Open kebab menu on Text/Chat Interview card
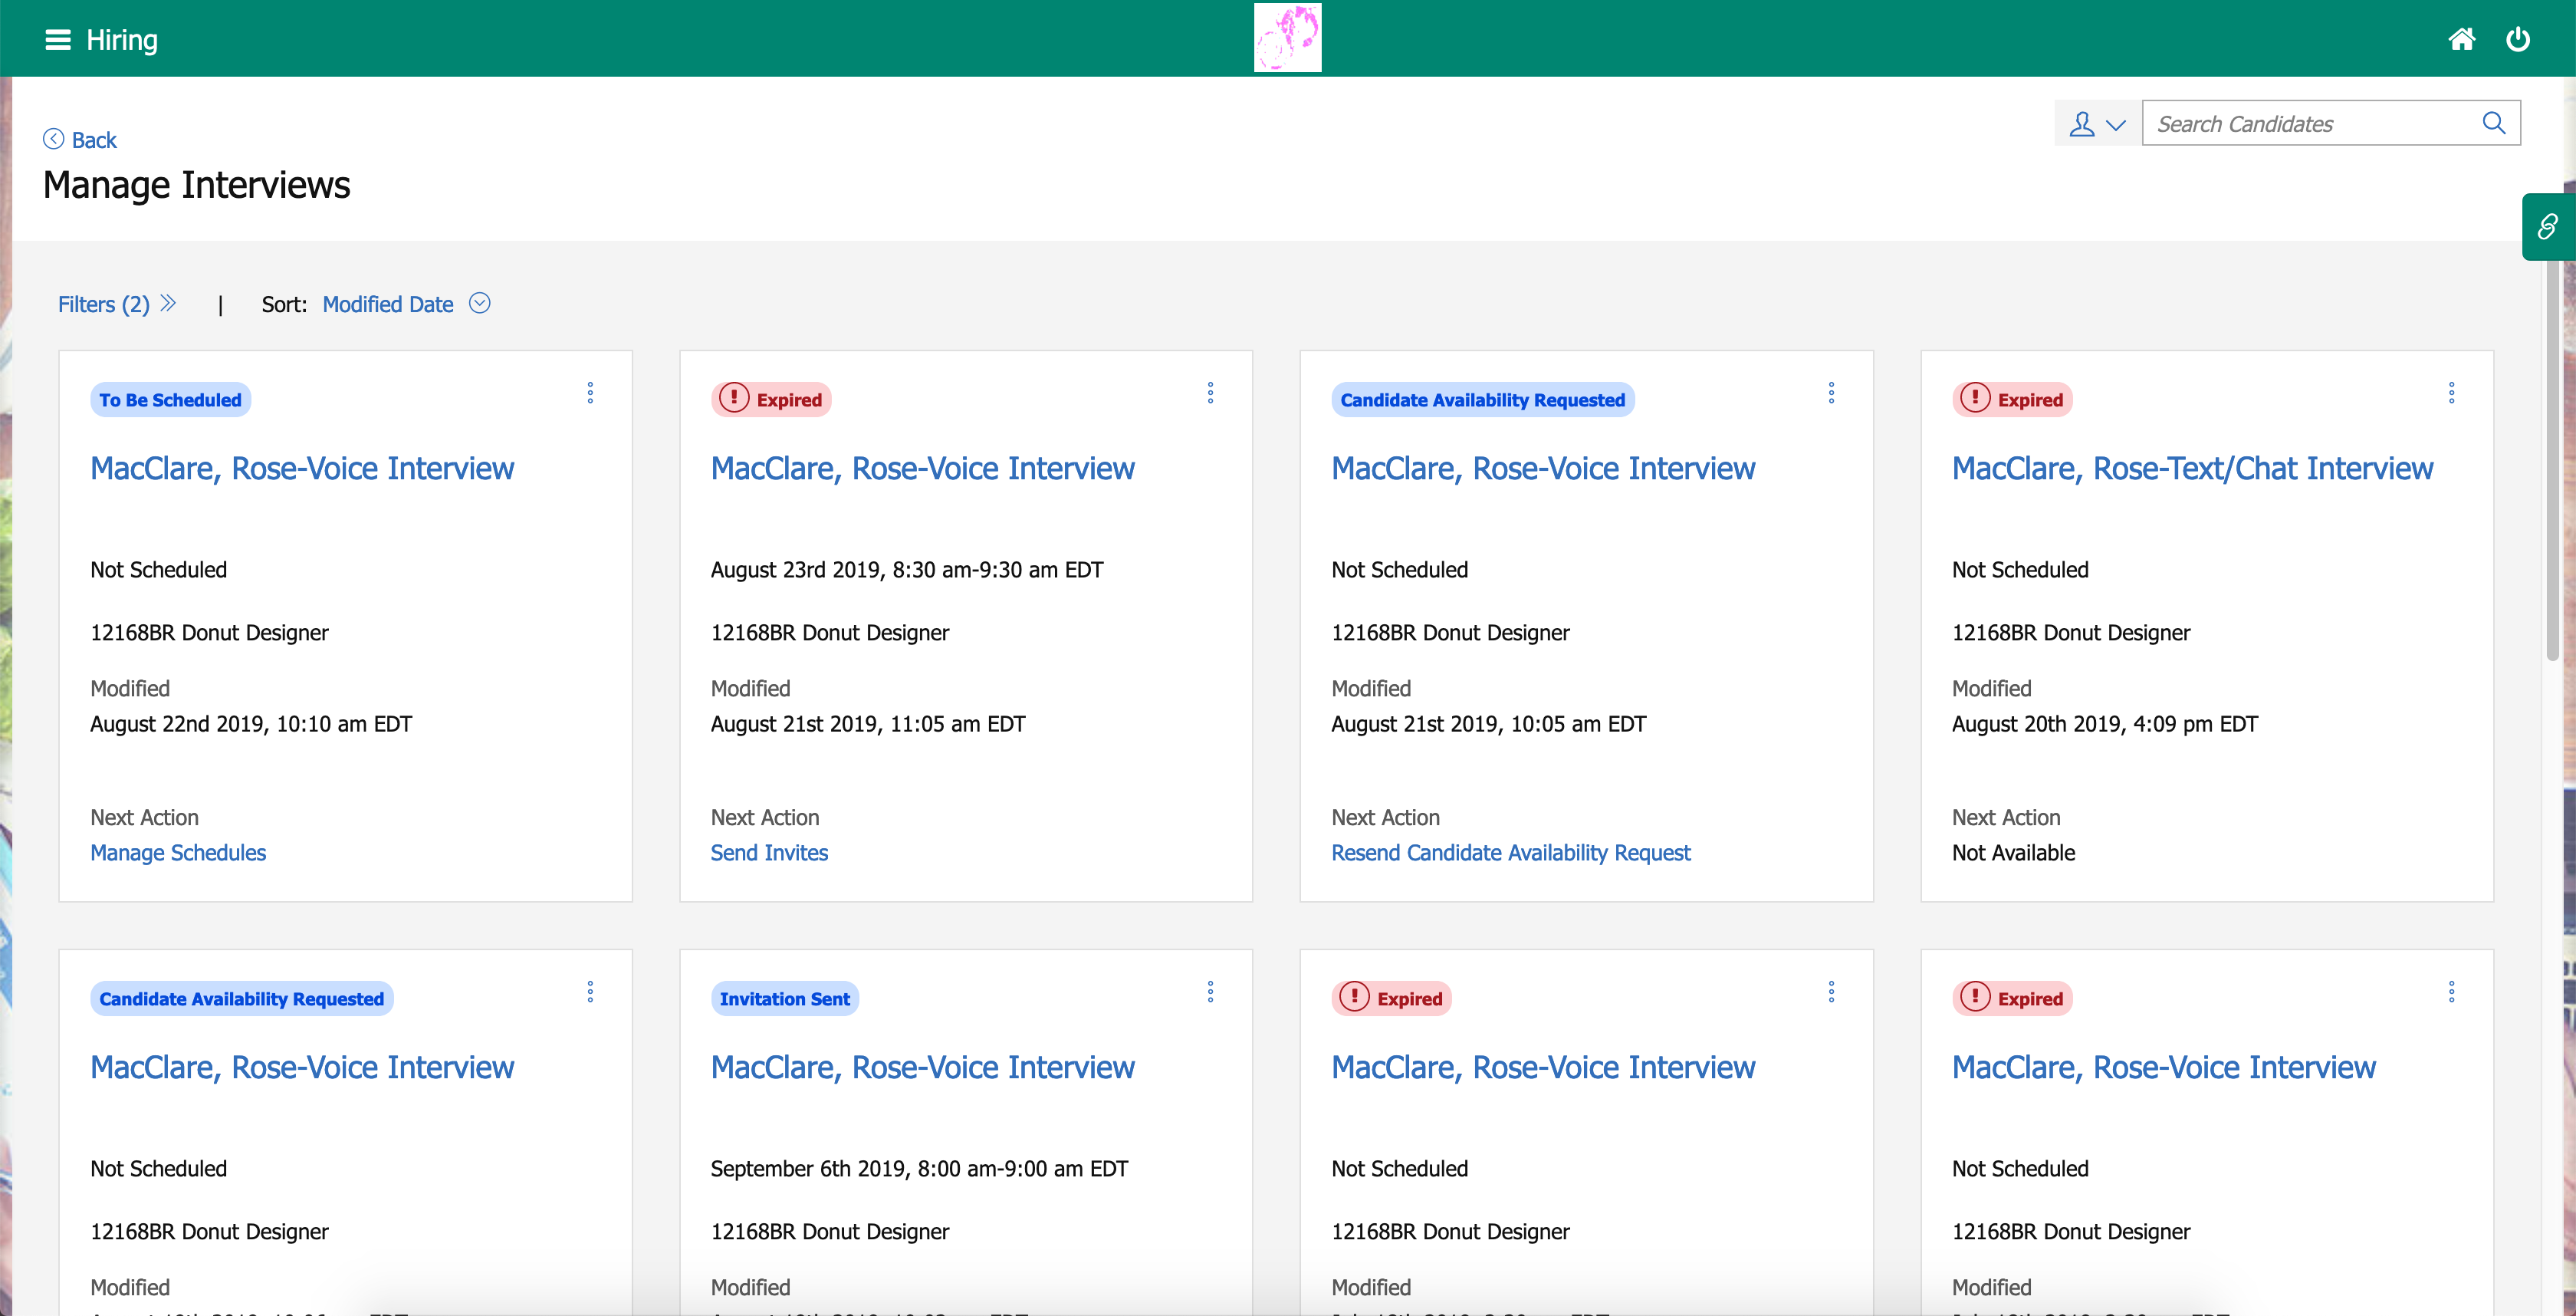This screenshot has width=2576, height=1316. click(2451, 393)
